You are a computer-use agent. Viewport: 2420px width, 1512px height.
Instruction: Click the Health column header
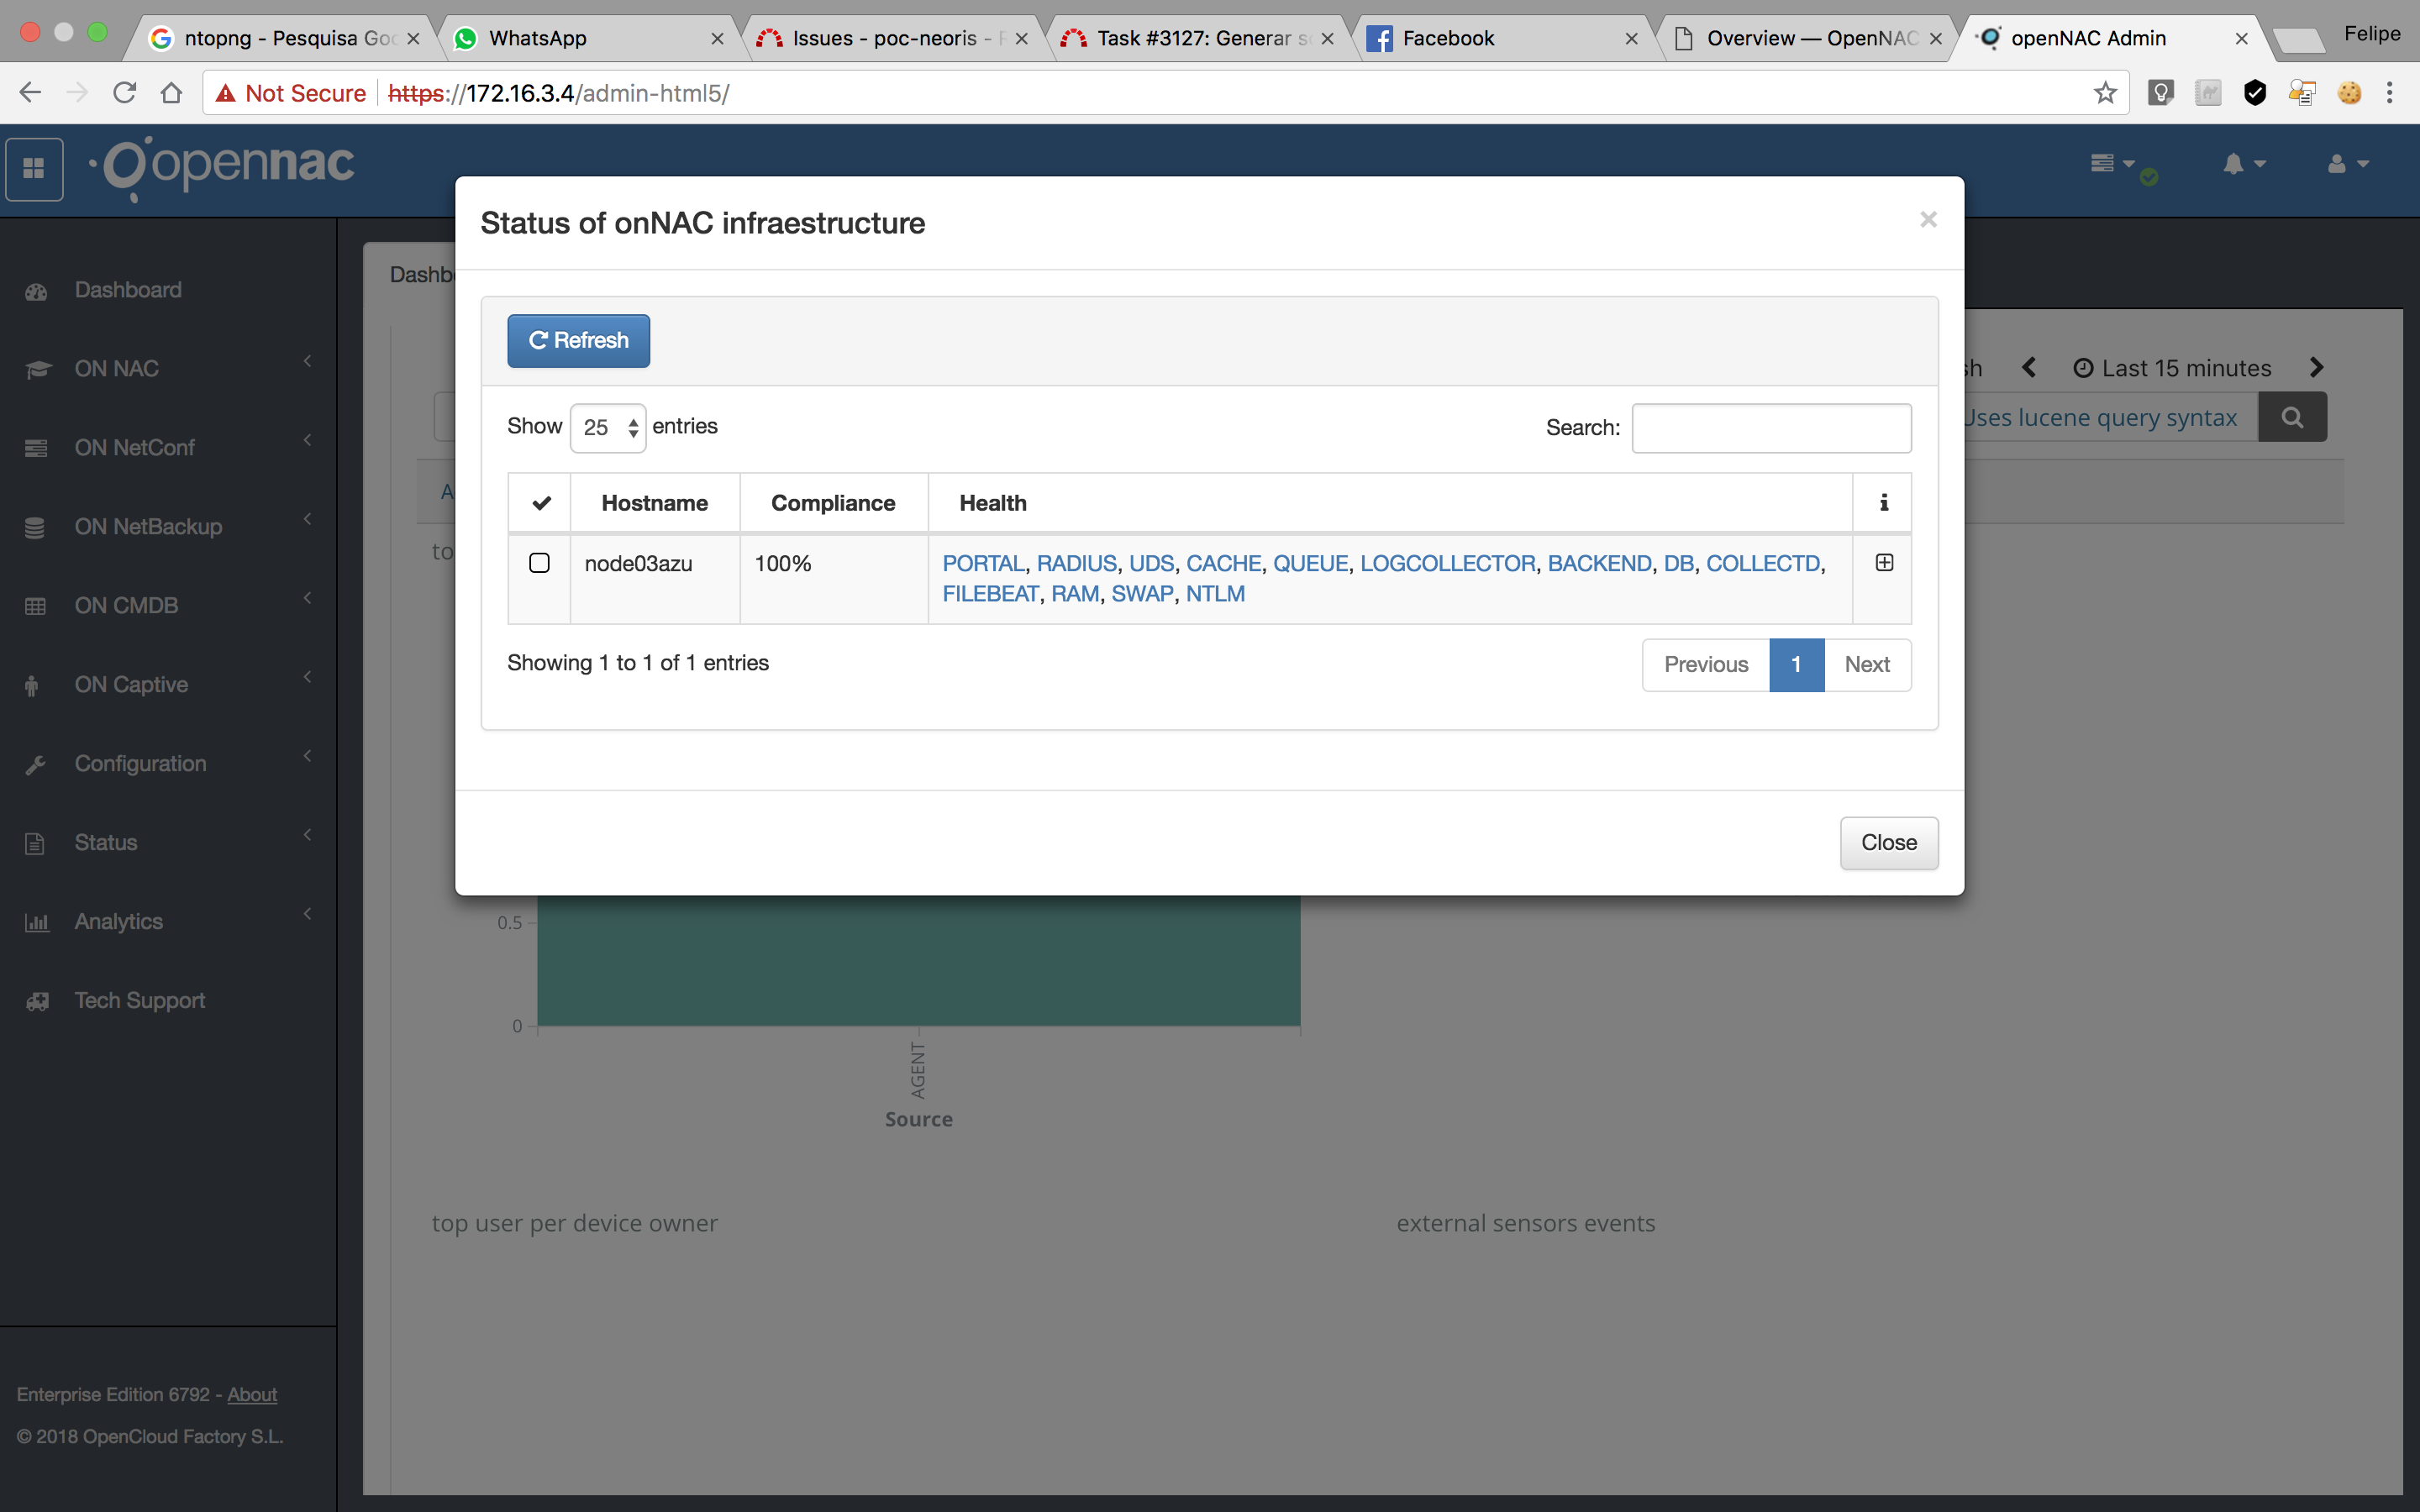pos(1390,503)
